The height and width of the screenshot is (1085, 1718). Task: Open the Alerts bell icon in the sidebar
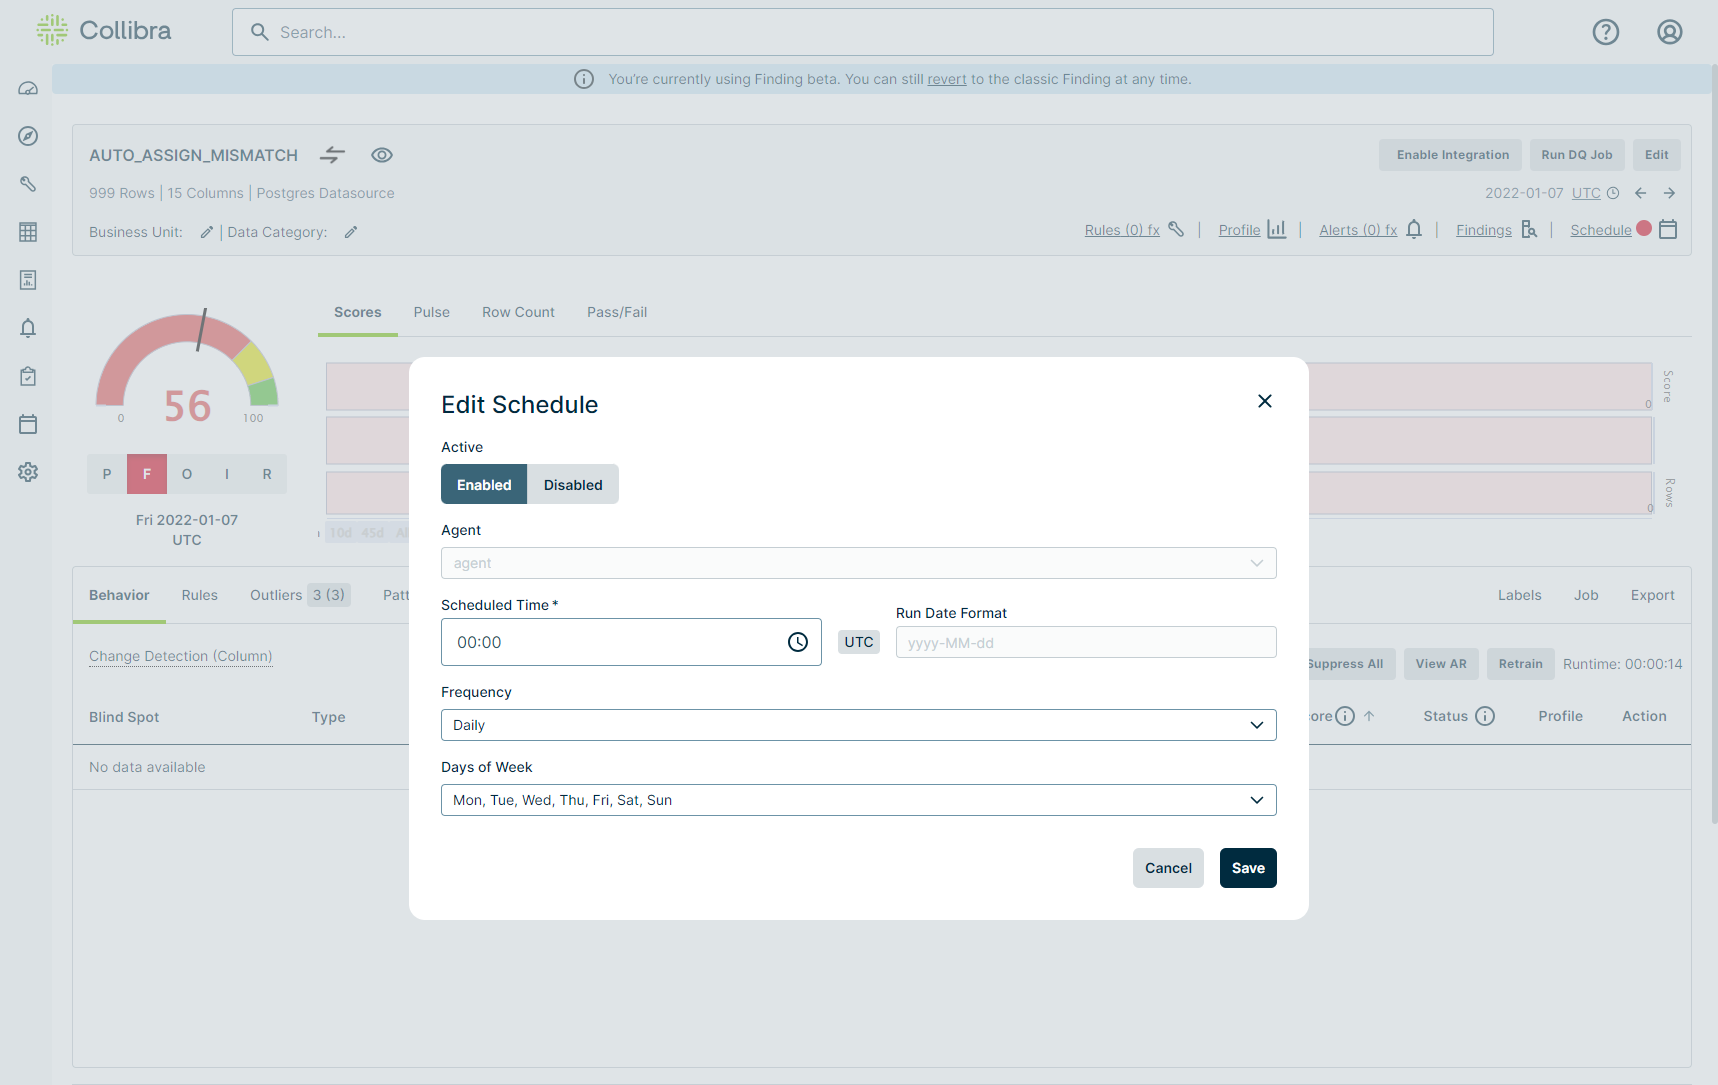28,328
